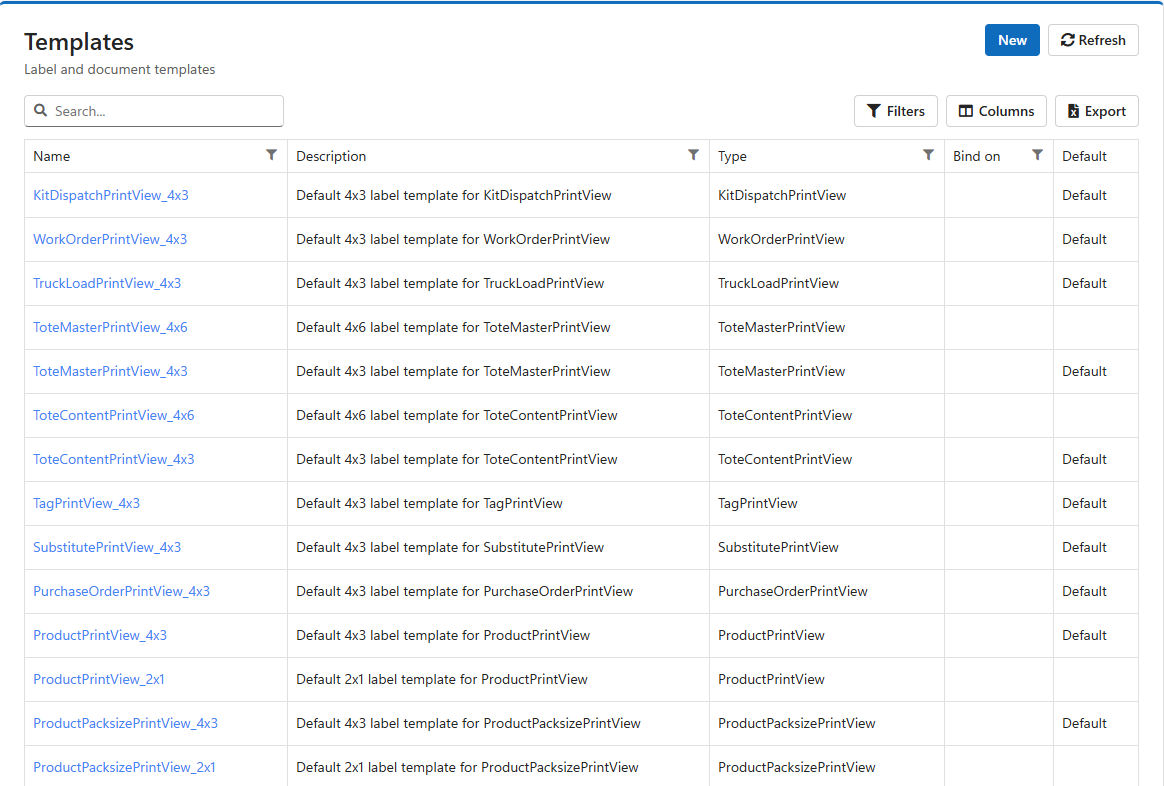Open the ProductPrintView_4x3 template

point(100,635)
